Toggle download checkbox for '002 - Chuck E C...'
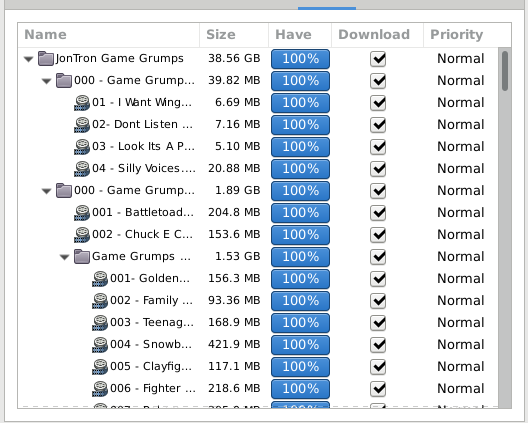This screenshot has height=423, width=528. (x=378, y=235)
